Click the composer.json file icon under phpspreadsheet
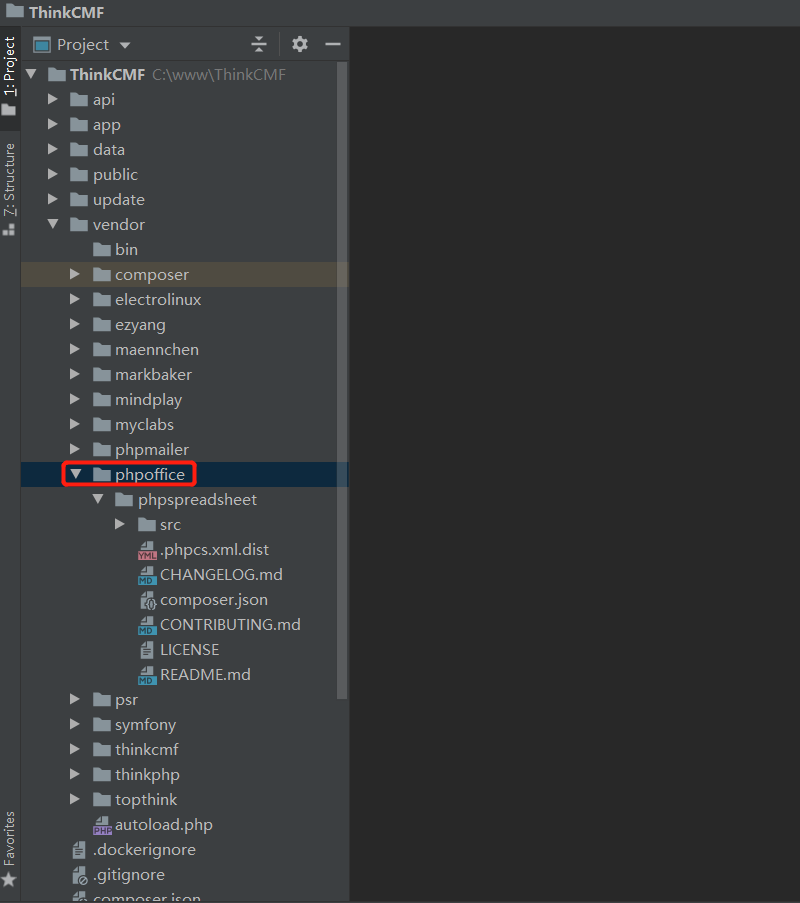 (x=148, y=600)
